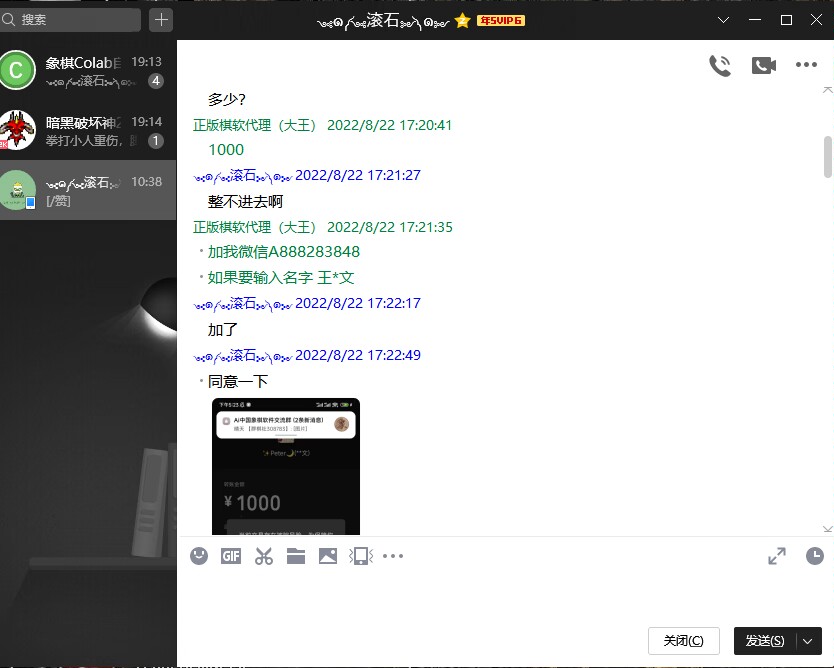Click the chat history scrollbar handle
Screen dimensions: 834x668
coord(827,156)
